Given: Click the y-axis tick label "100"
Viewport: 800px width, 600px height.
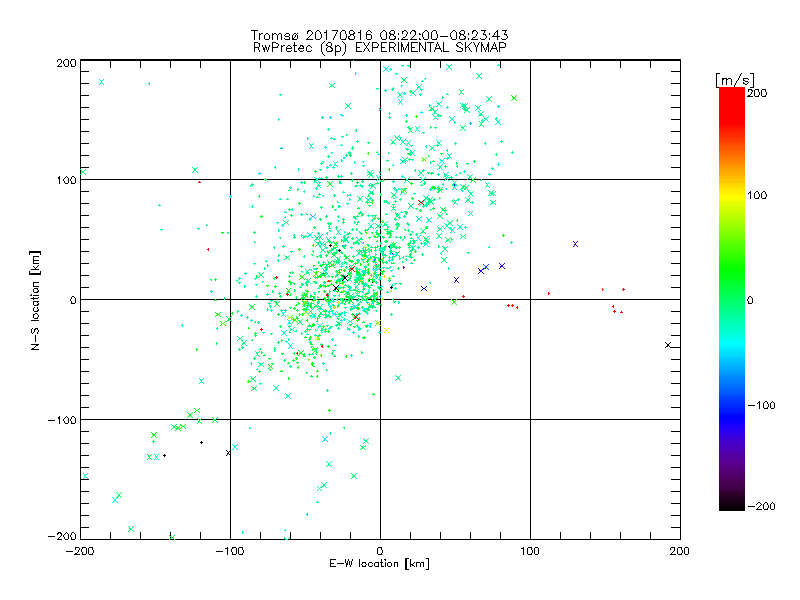Looking at the screenshot, I should pos(66,180).
